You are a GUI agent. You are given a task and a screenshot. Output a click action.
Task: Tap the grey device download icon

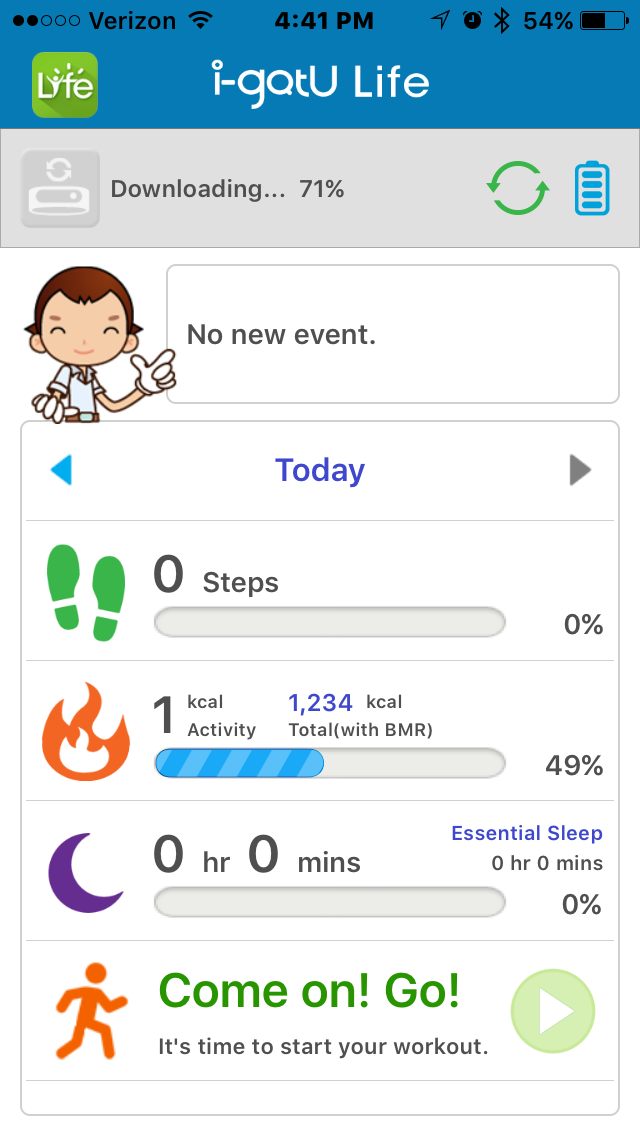(x=60, y=189)
